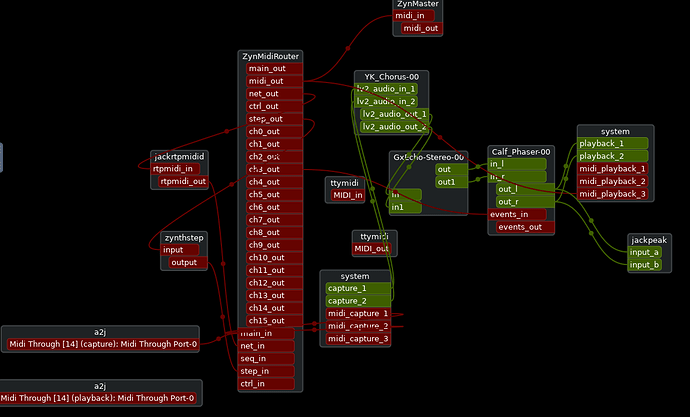The image size is (690, 417).
Task: Select the lv2_audio_out_1 port
Action: pos(394,114)
